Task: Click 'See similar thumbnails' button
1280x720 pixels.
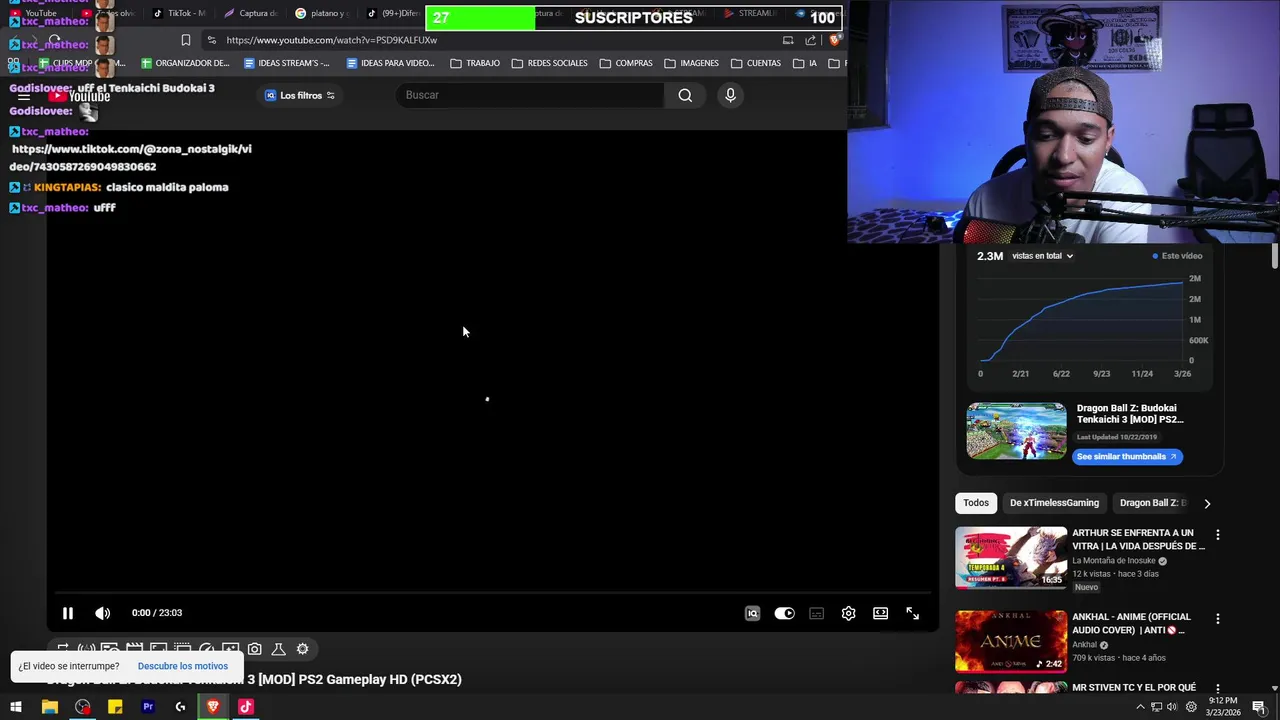Action: 1128,456
